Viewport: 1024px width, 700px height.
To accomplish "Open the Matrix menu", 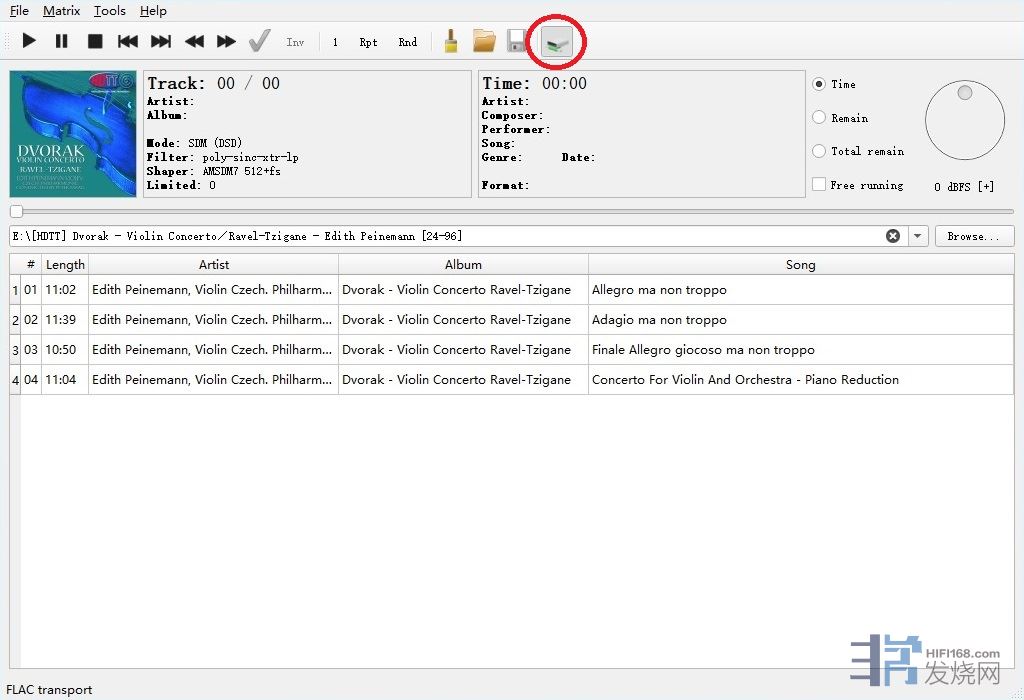I will (61, 11).
